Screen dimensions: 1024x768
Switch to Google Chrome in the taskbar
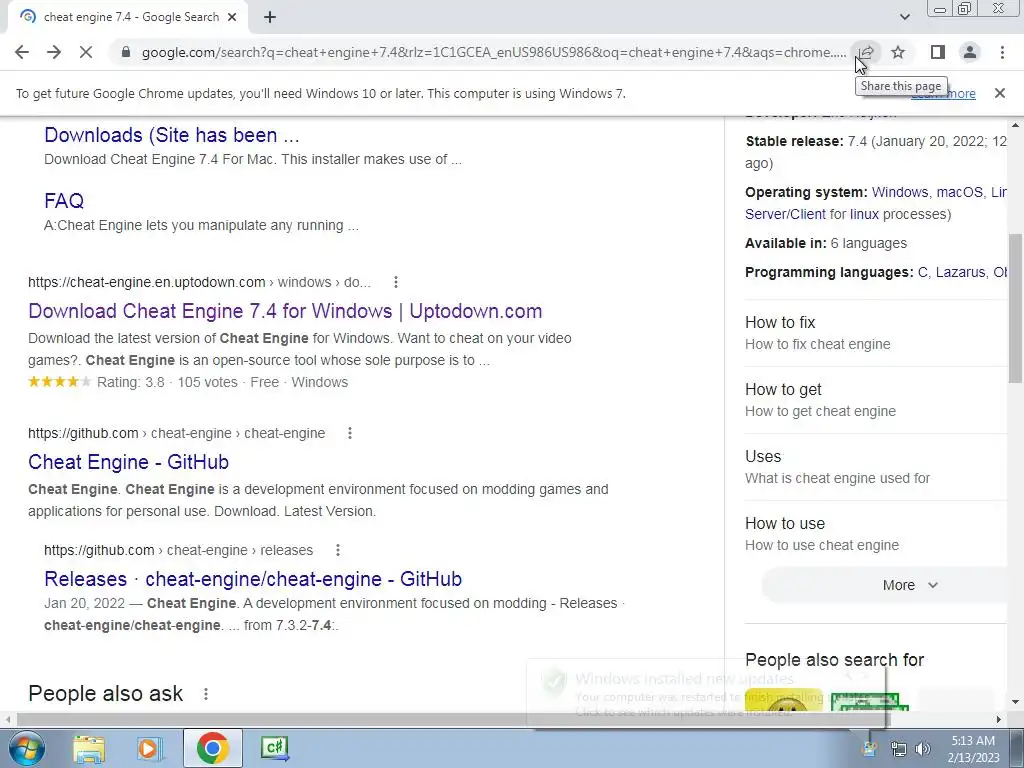click(x=212, y=748)
